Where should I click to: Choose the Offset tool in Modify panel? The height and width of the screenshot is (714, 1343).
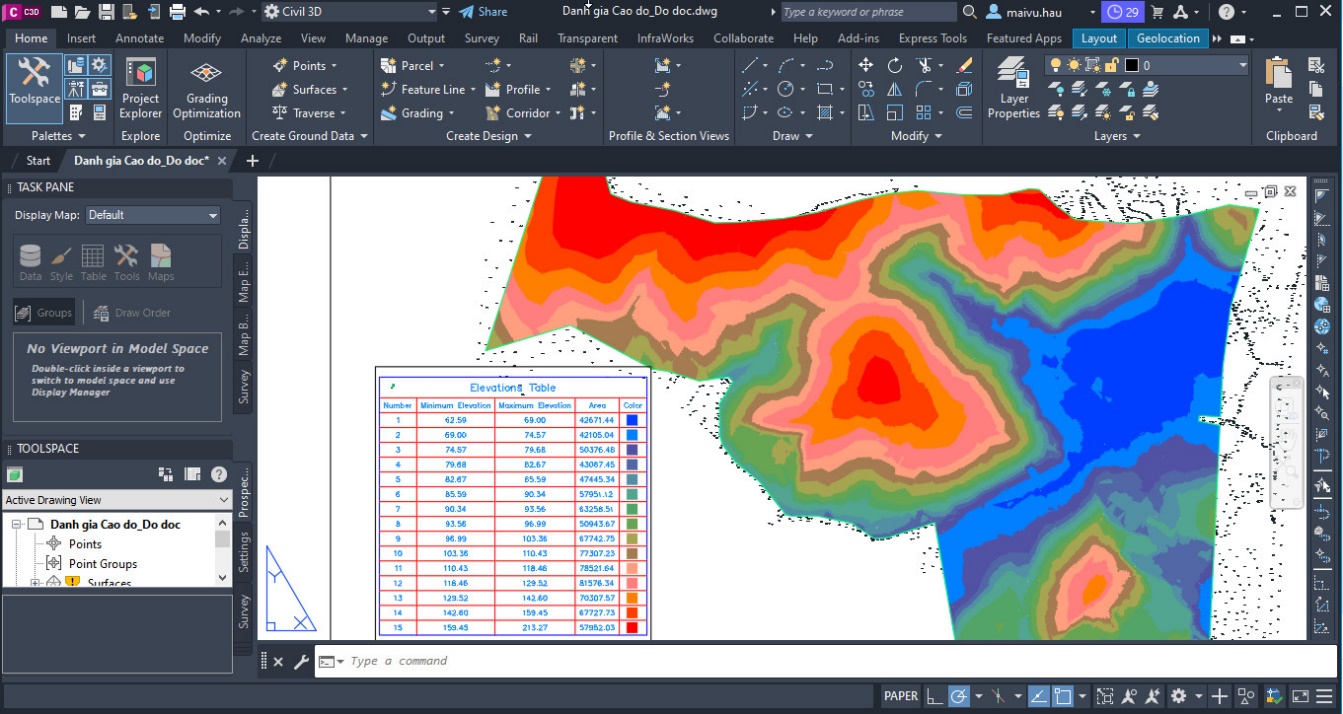point(964,113)
